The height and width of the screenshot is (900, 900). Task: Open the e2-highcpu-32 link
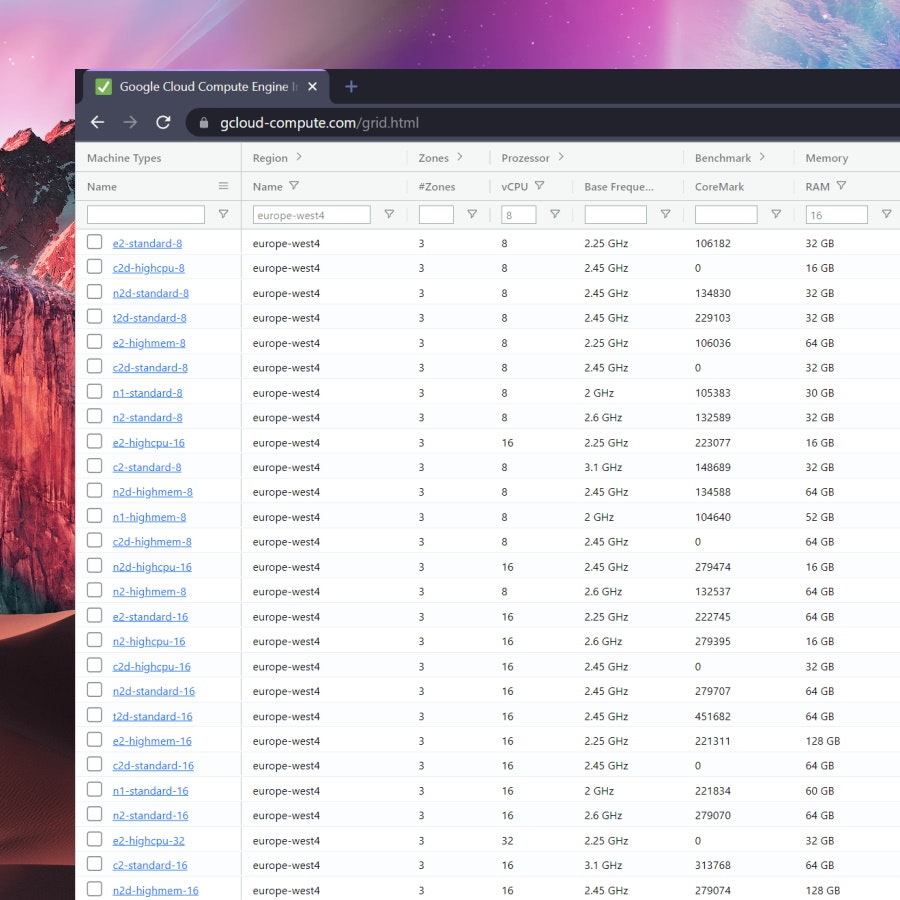click(x=149, y=841)
